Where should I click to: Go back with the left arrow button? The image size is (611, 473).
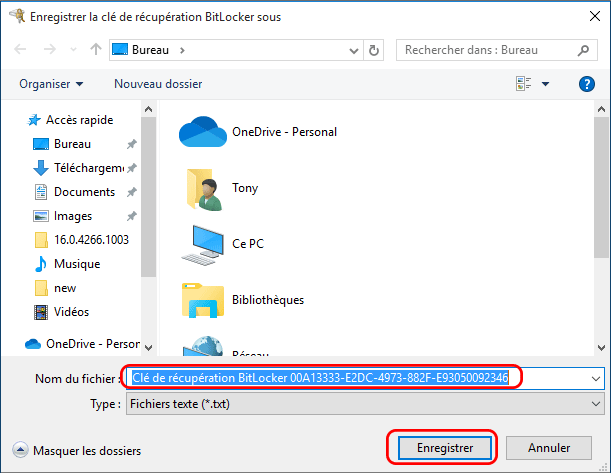click(x=20, y=49)
